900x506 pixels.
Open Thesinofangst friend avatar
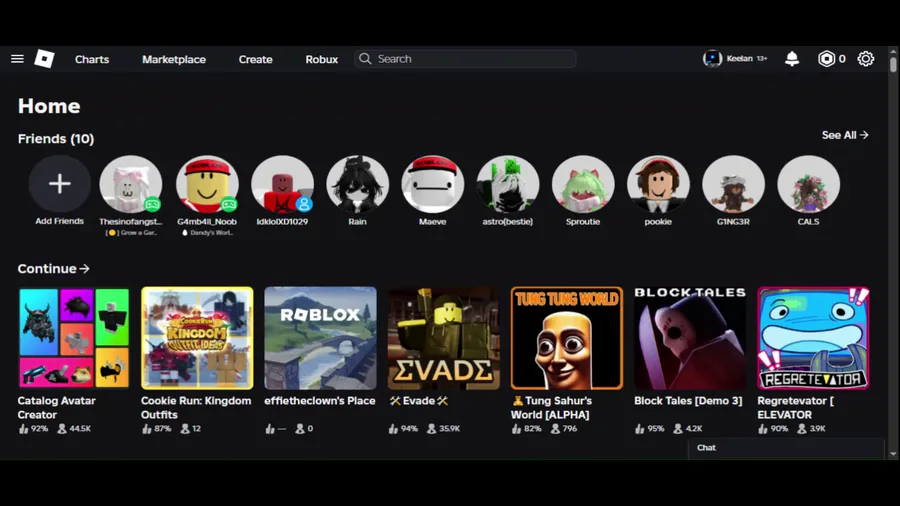[131, 184]
